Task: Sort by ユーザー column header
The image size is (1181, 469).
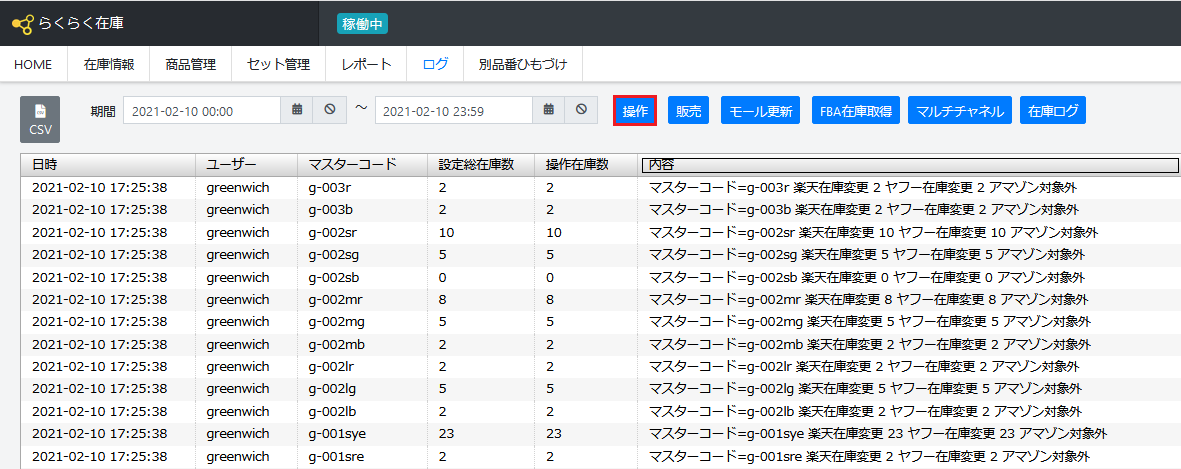Action: [x=246, y=165]
